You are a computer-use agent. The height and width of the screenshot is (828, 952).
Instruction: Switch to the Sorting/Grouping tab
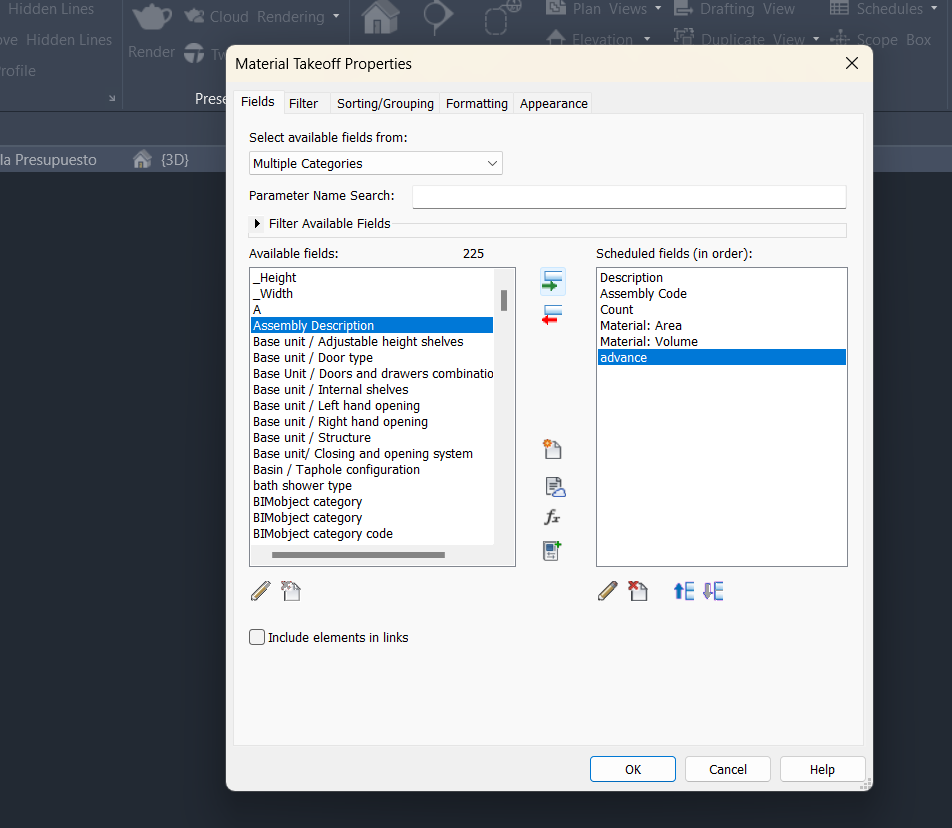[x=386, y=102]
